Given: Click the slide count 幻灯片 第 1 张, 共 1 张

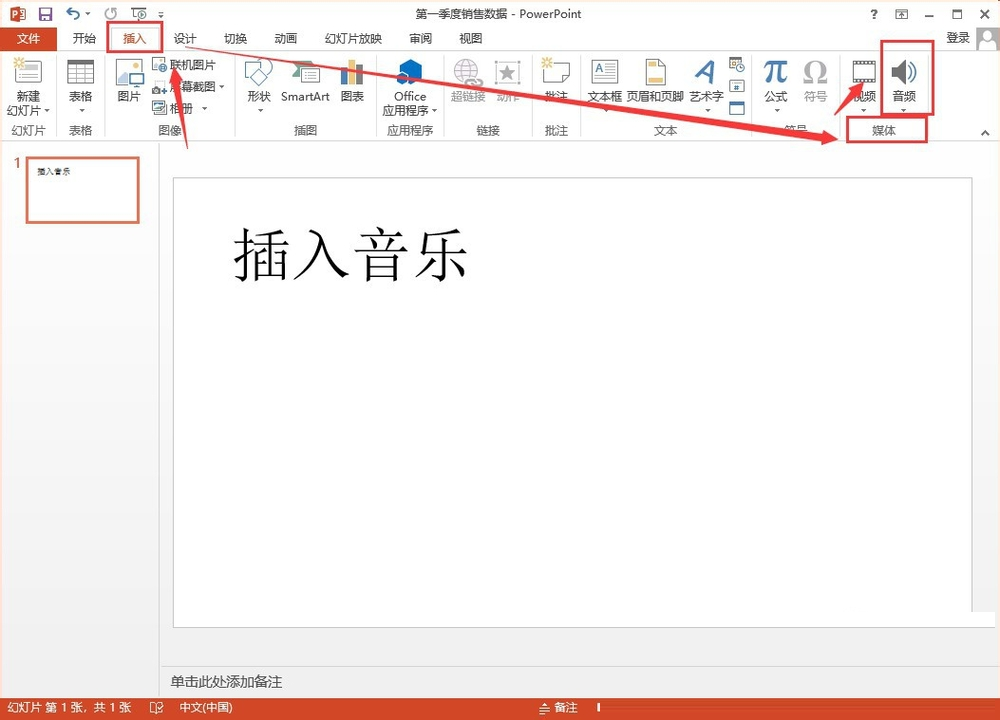Looking at the screenshot, I should 69,707.
